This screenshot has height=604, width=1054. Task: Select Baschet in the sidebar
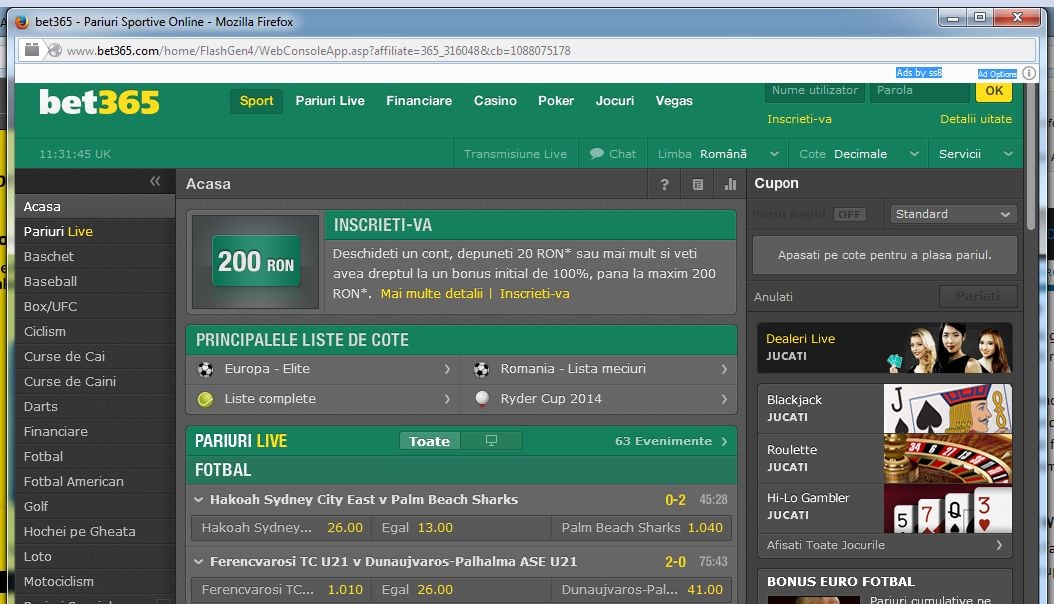(x=95, y=257)
